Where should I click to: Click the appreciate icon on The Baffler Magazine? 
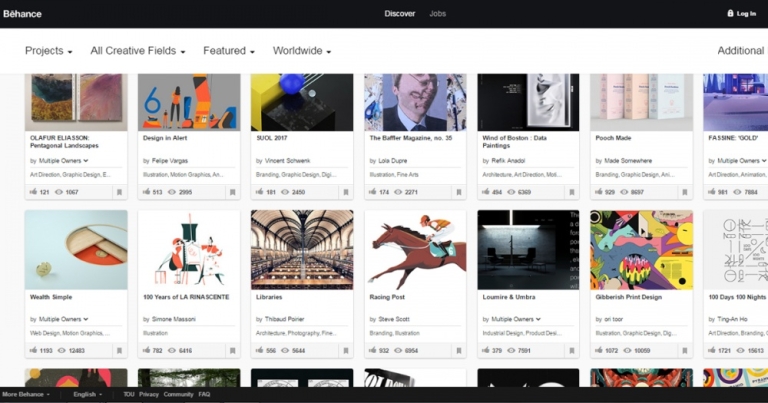click(372, 191)
